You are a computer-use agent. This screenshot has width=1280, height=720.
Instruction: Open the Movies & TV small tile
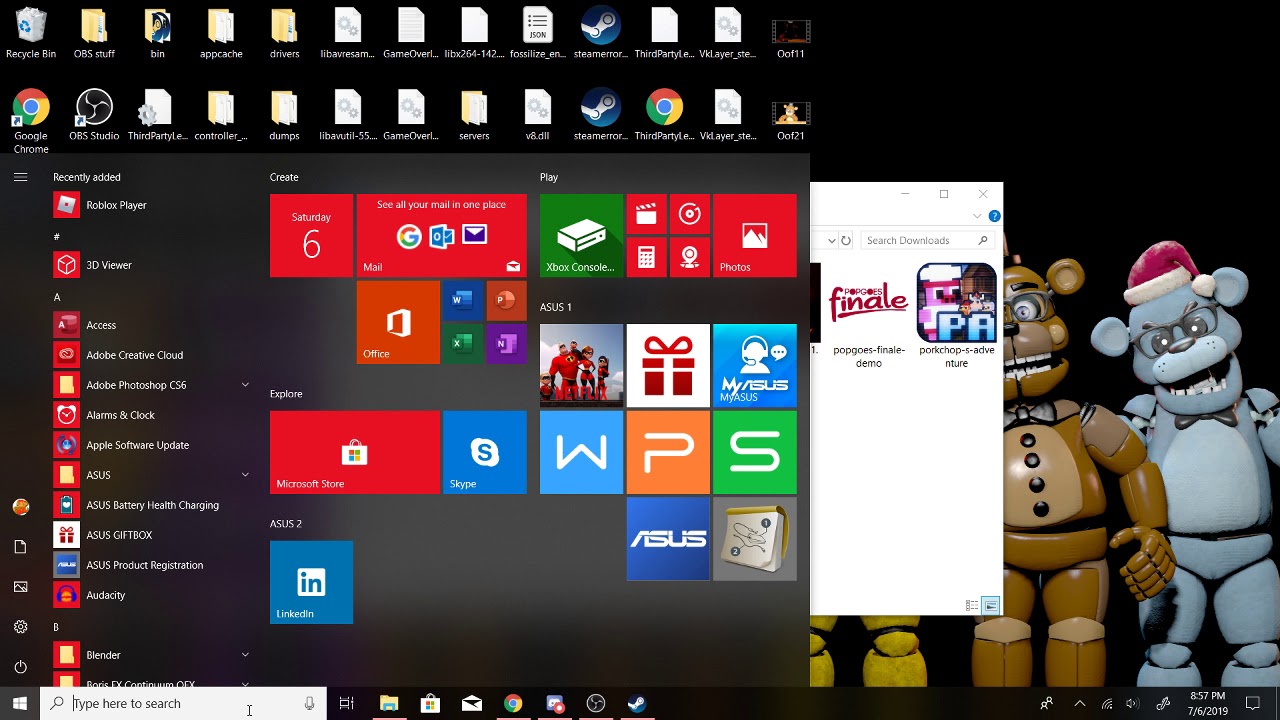coord(646,214)
